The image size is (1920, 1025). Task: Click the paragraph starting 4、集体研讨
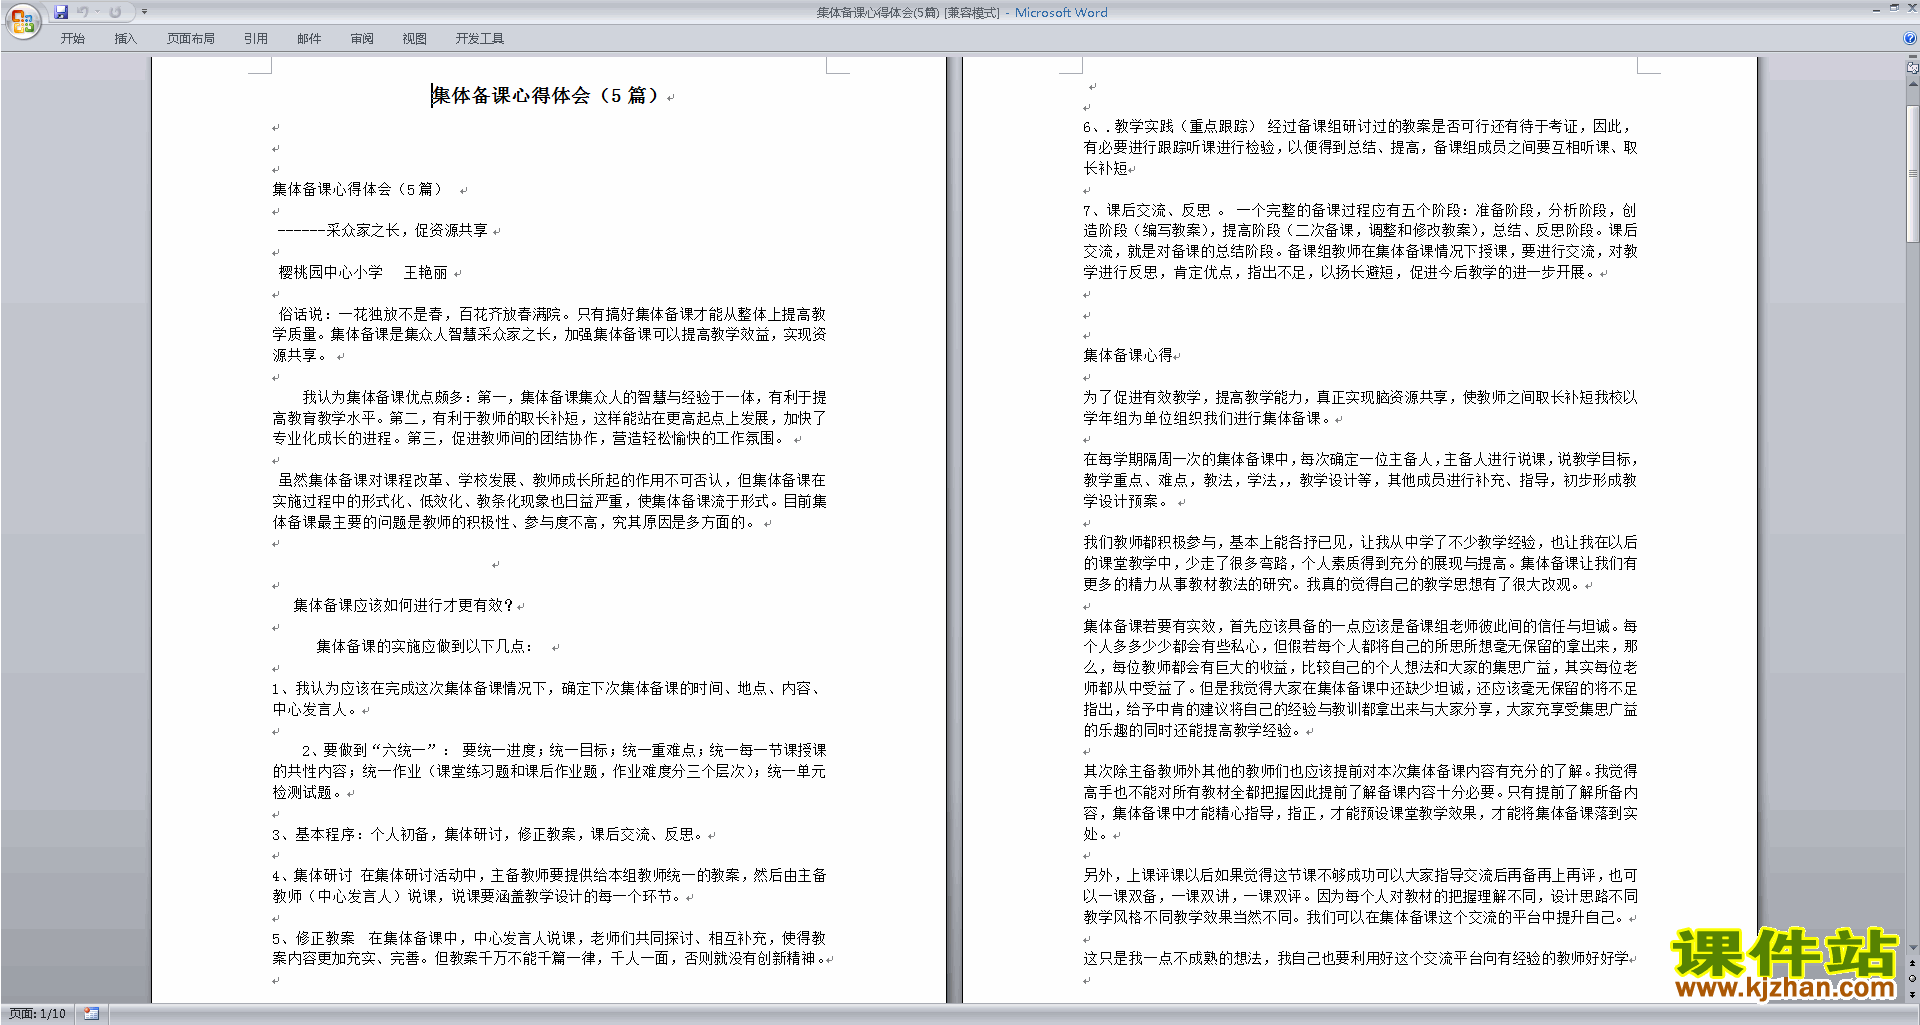tap(549, 886)
